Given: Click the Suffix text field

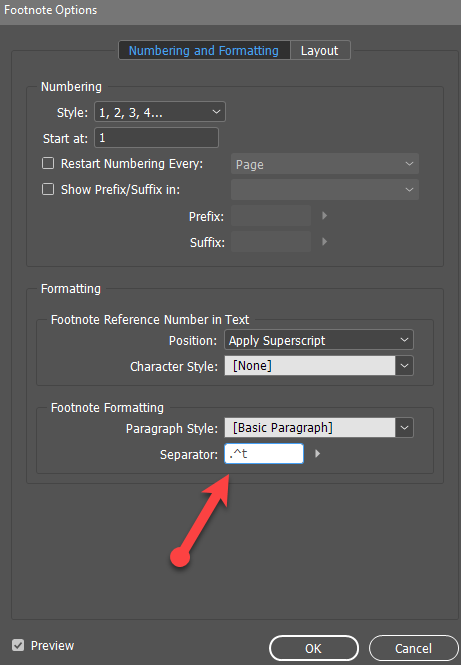Looking at the screenshot, I should [x=271, y=242].
